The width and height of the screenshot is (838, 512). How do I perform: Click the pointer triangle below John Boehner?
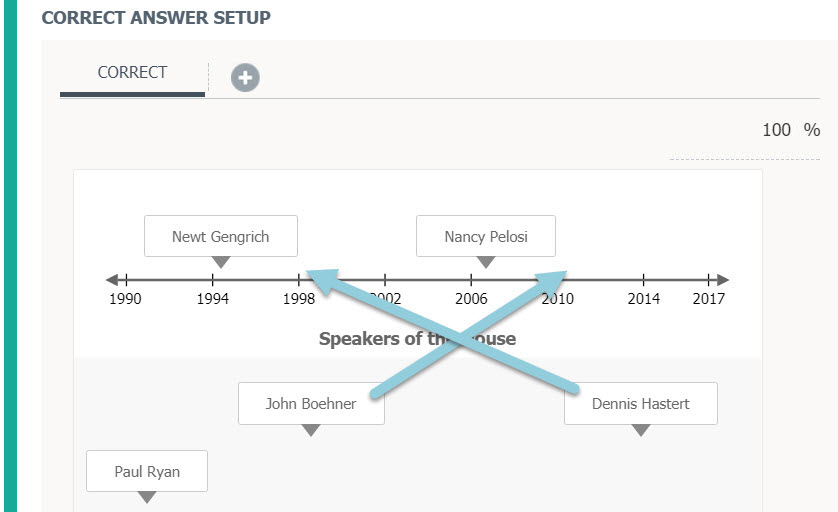click(x=311, y=430)
